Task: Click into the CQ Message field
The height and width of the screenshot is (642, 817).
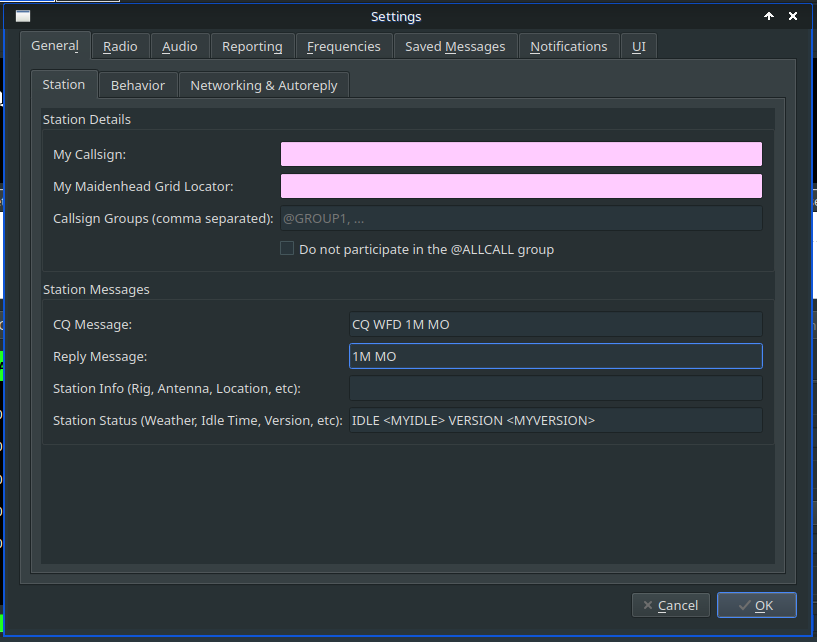Action: 555,324
